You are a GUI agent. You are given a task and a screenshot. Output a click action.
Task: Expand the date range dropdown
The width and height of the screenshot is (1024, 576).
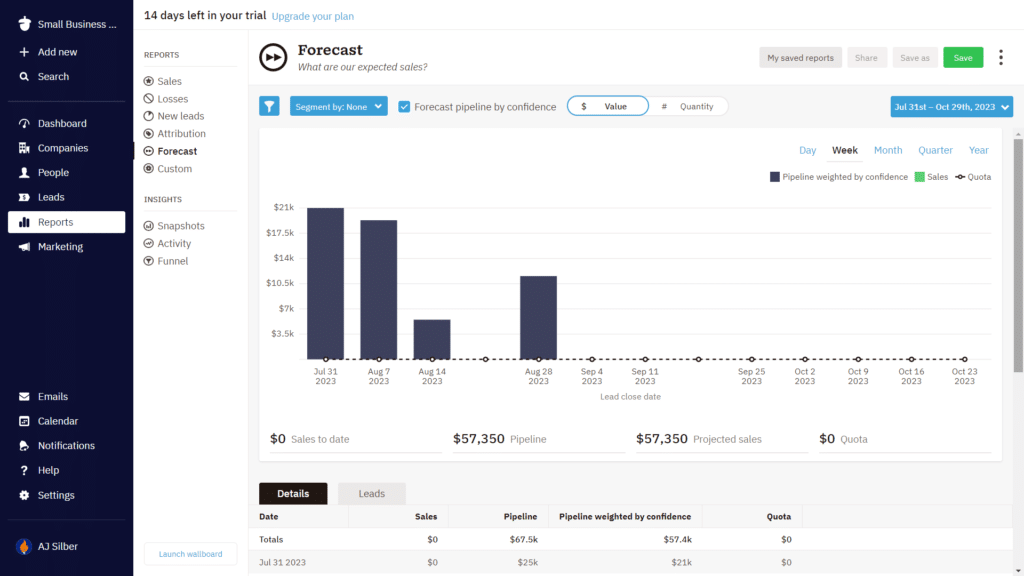click(x=951, y=107)
